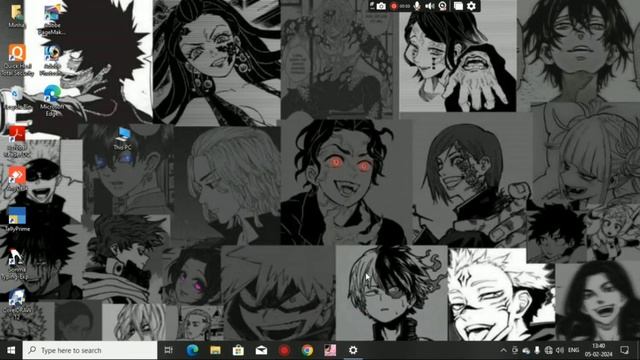Open the recorder's recordings gallery icon
Image resolution: width=640 pixels, height=360 pixels.
tap(458, 6)
